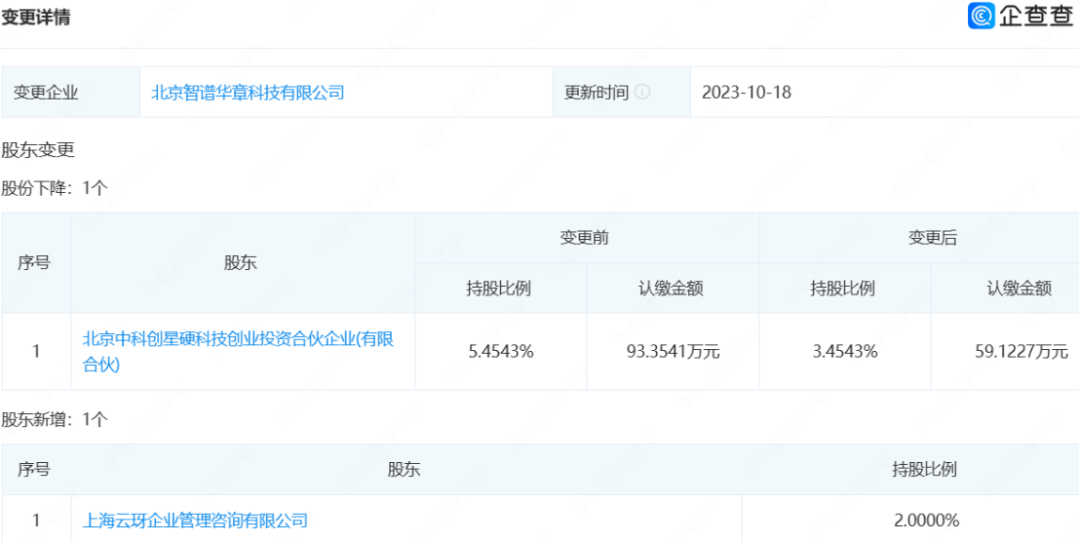Select the 股东新增: 1个 subsection label
The height and width of the screenshot is (542, 1080).
54,420
